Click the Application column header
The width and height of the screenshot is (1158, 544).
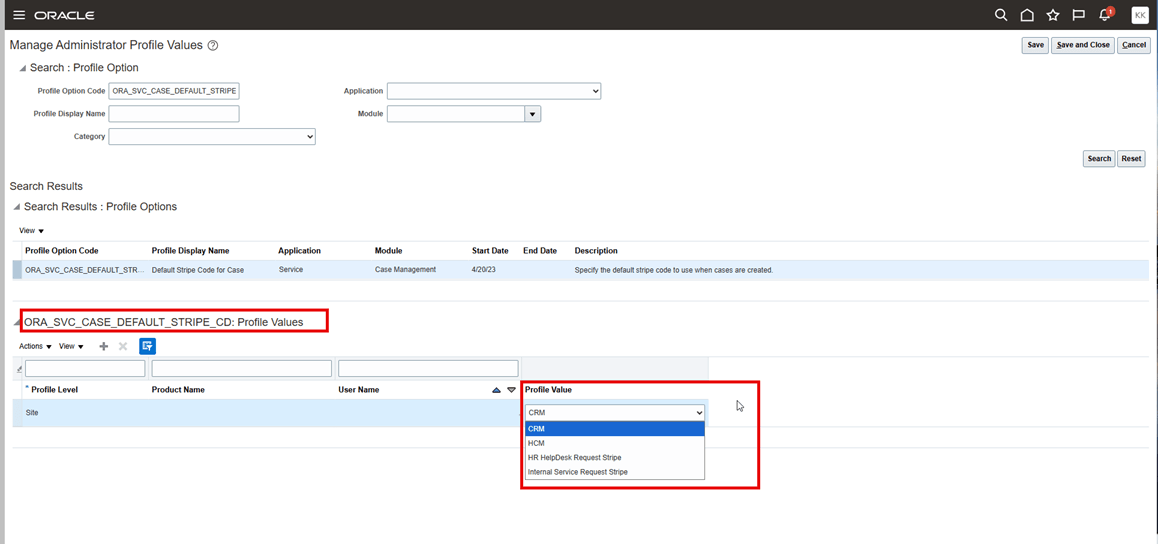300,251
